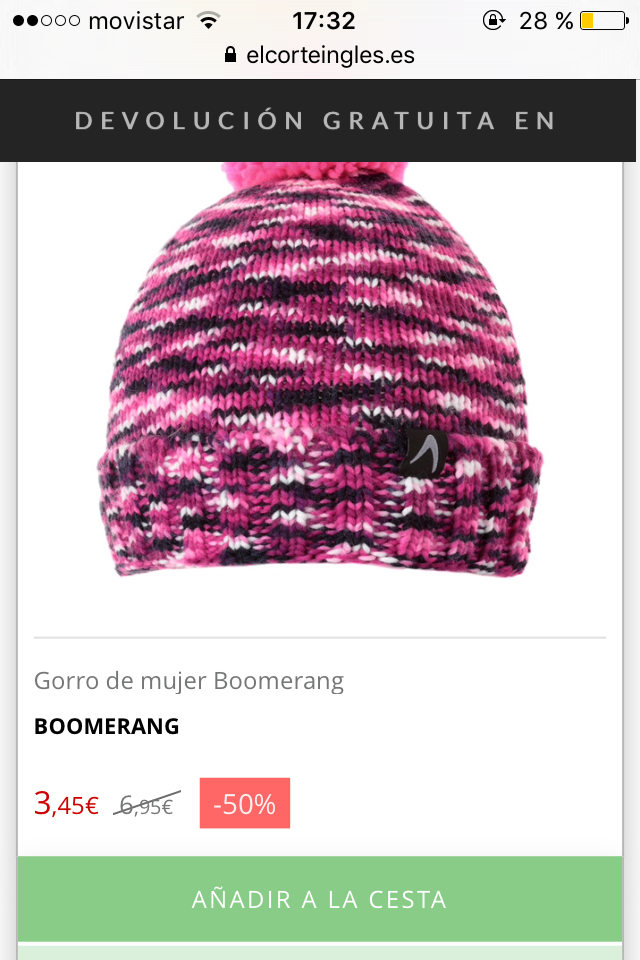640x960 pixels.
Task: Tap the rotation lock status icon
Action: [x=493, y=21]
